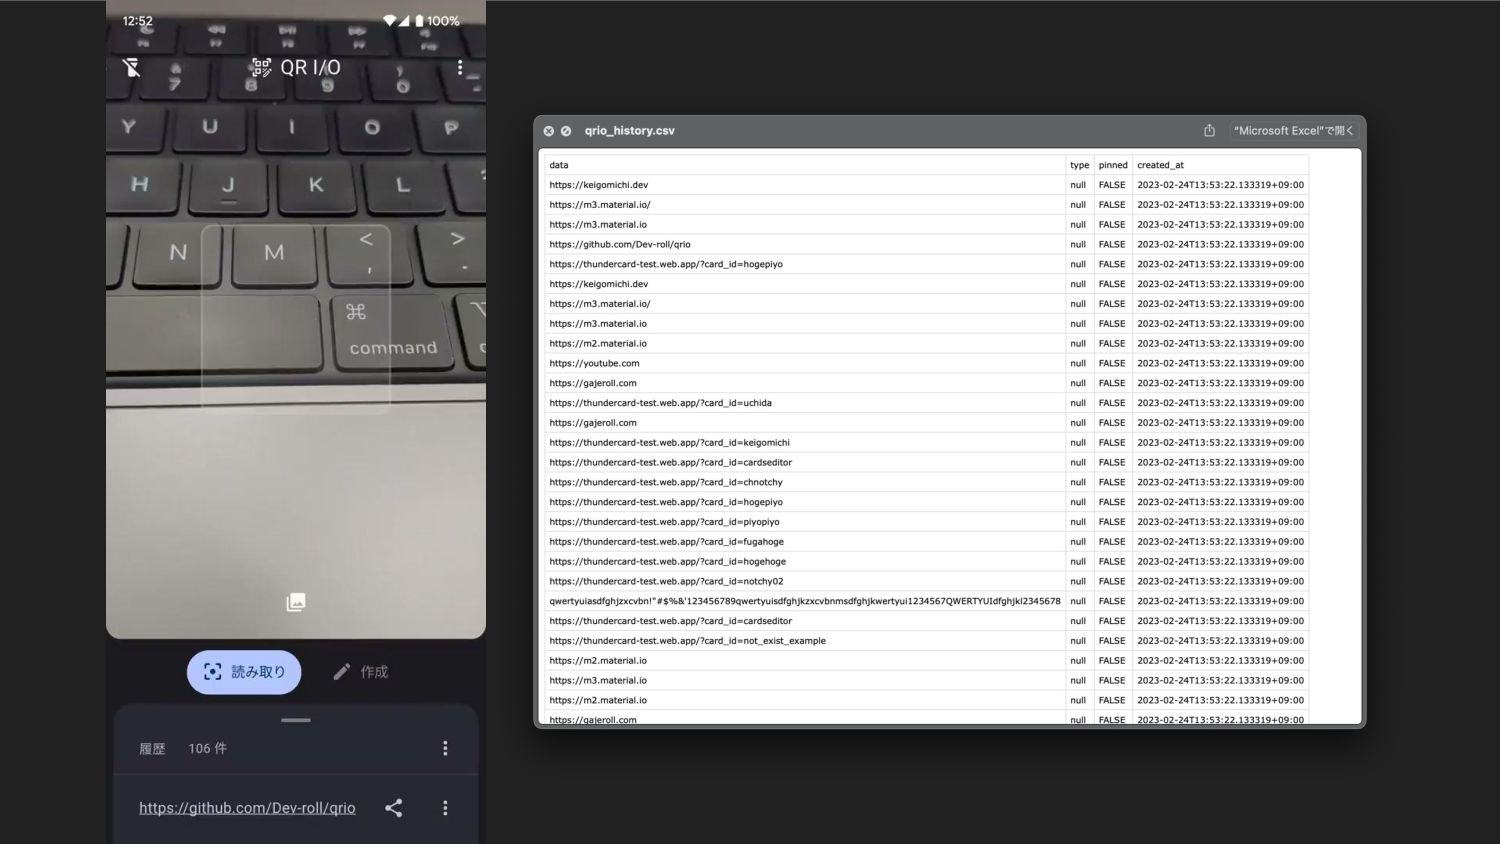Click the share icon in the preview window
The height and width of the screenshot is (844, 1500).
1209,131
